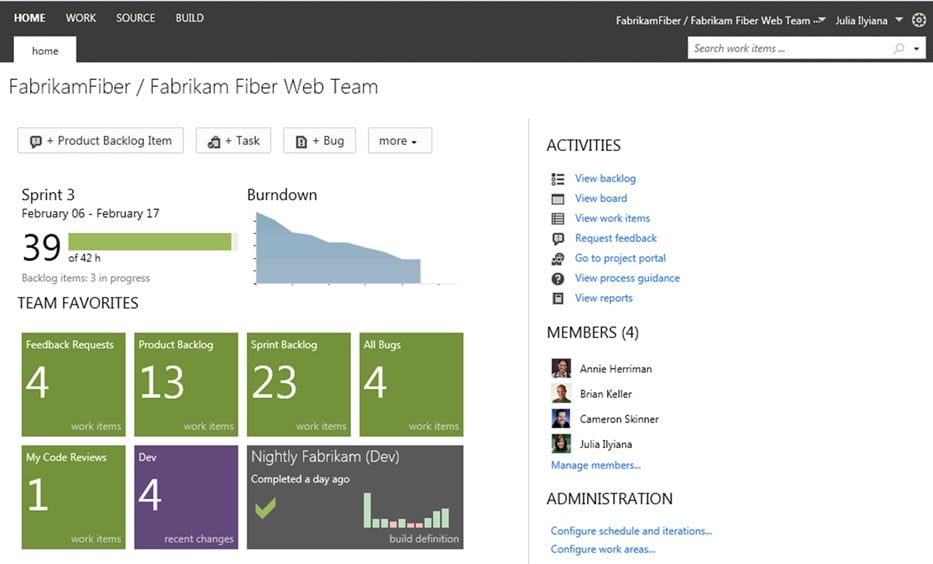The width and height of the screenshot is (933, 564).
Task: Open the Nightly Fabrikam (Dev) build tile
Action: pos(355,497)
